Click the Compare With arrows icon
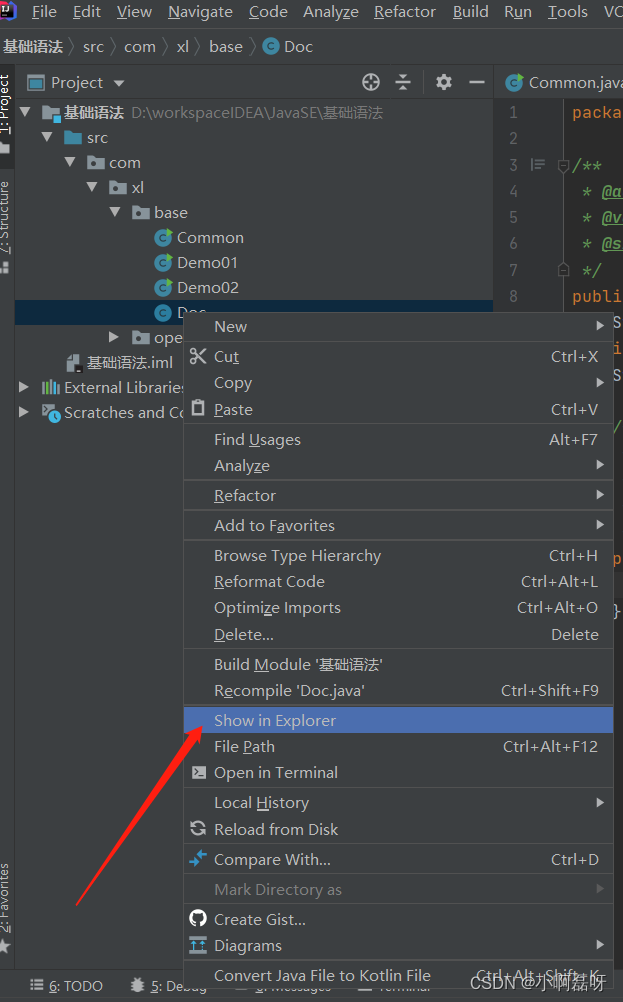The width and height of the screenshot is (623, 1002). (x=198, y=859)
